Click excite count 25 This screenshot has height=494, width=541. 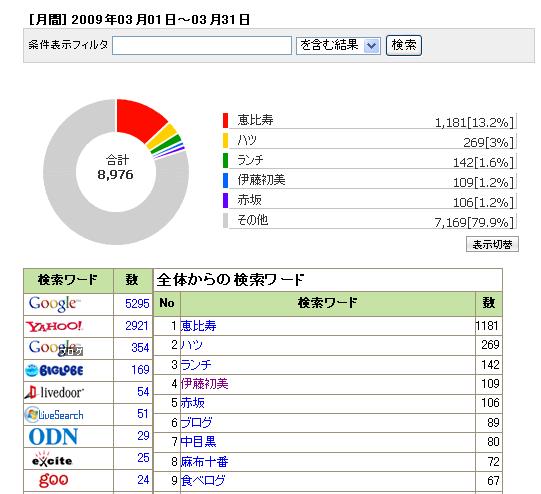tap(143, 458)
